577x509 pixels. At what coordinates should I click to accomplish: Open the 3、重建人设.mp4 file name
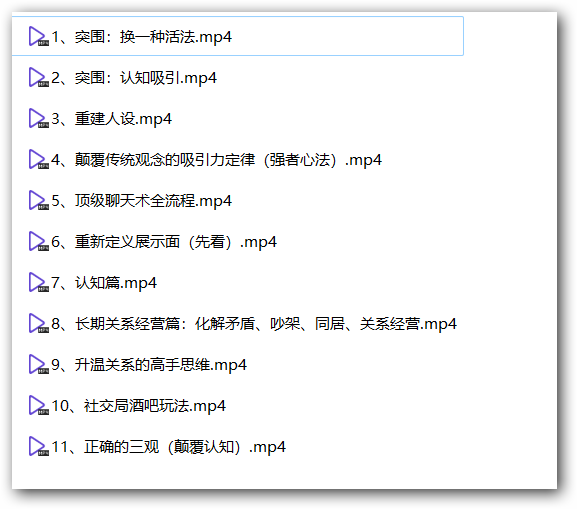point(111,119)
